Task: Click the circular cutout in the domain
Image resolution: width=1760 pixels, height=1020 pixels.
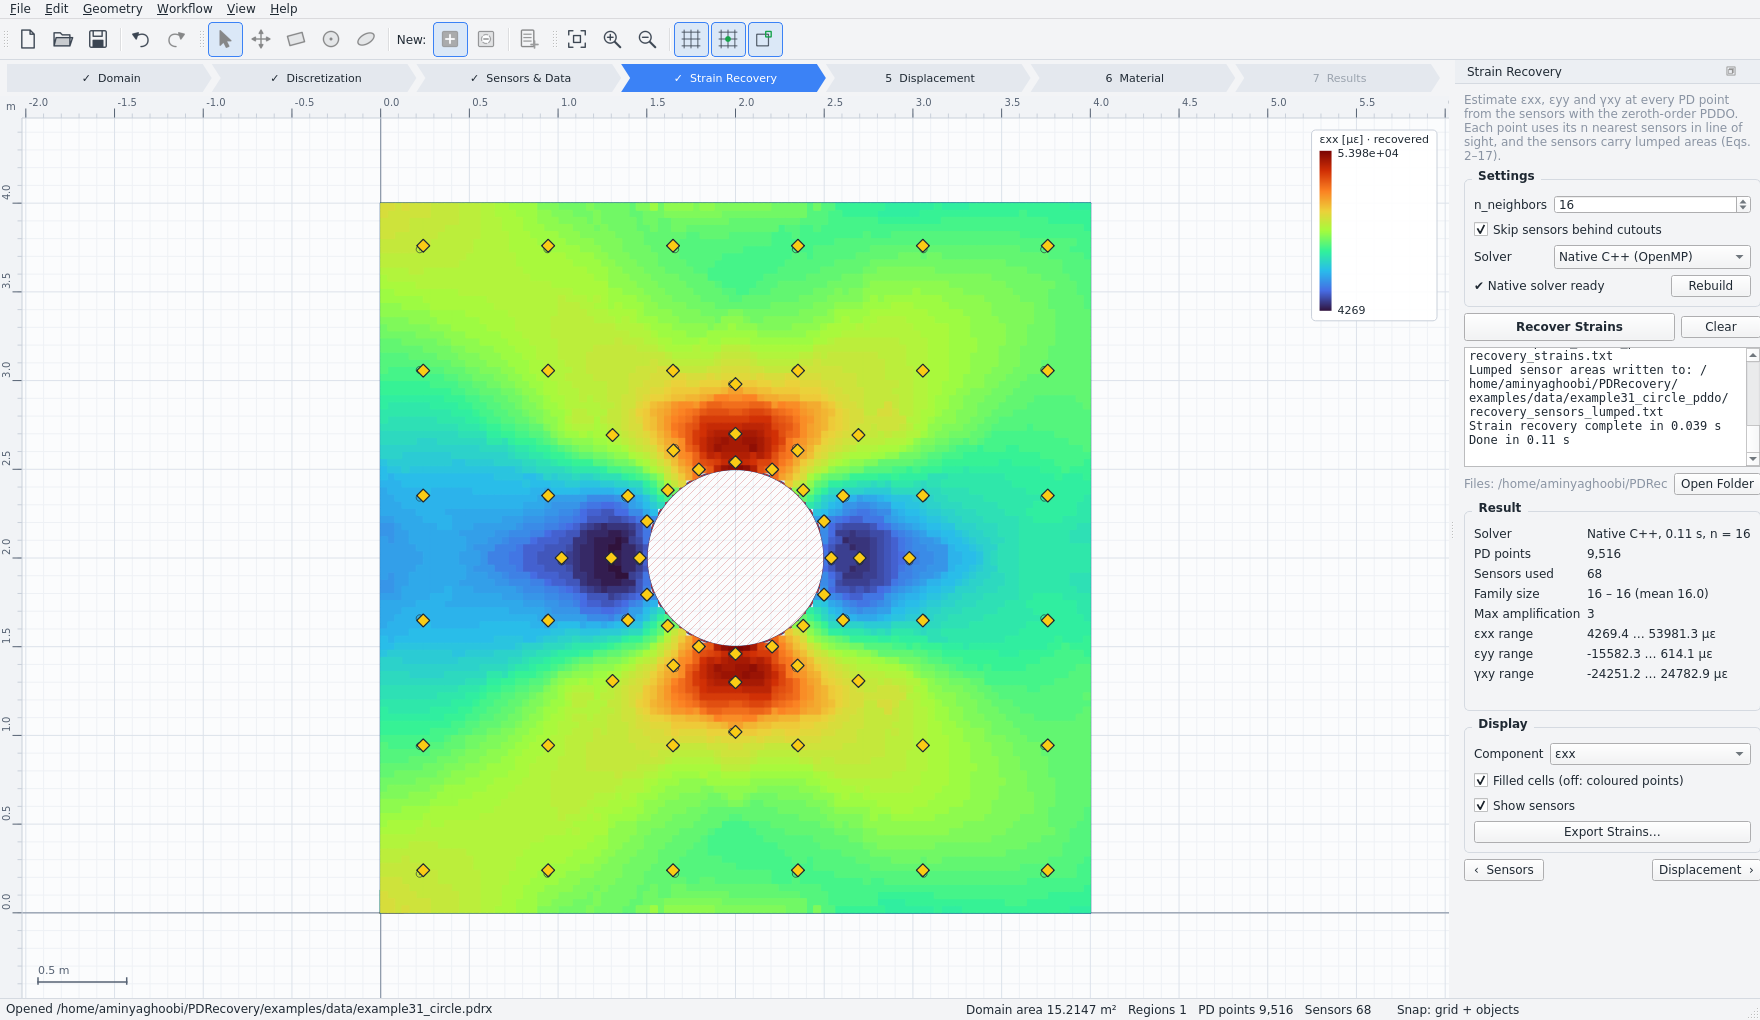Action: click(x=735, y=558)
